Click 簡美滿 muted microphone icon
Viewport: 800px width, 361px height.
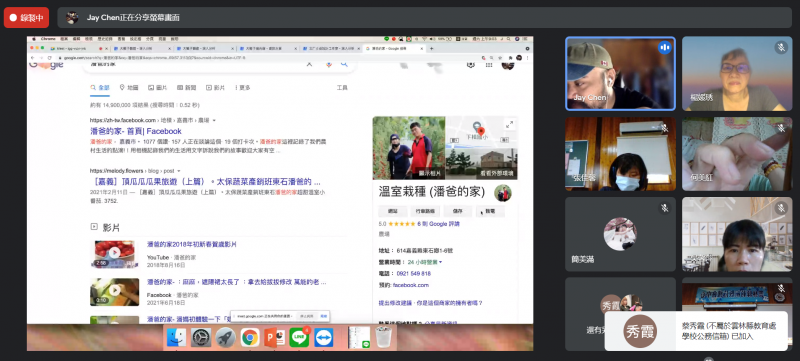(664, 208)
